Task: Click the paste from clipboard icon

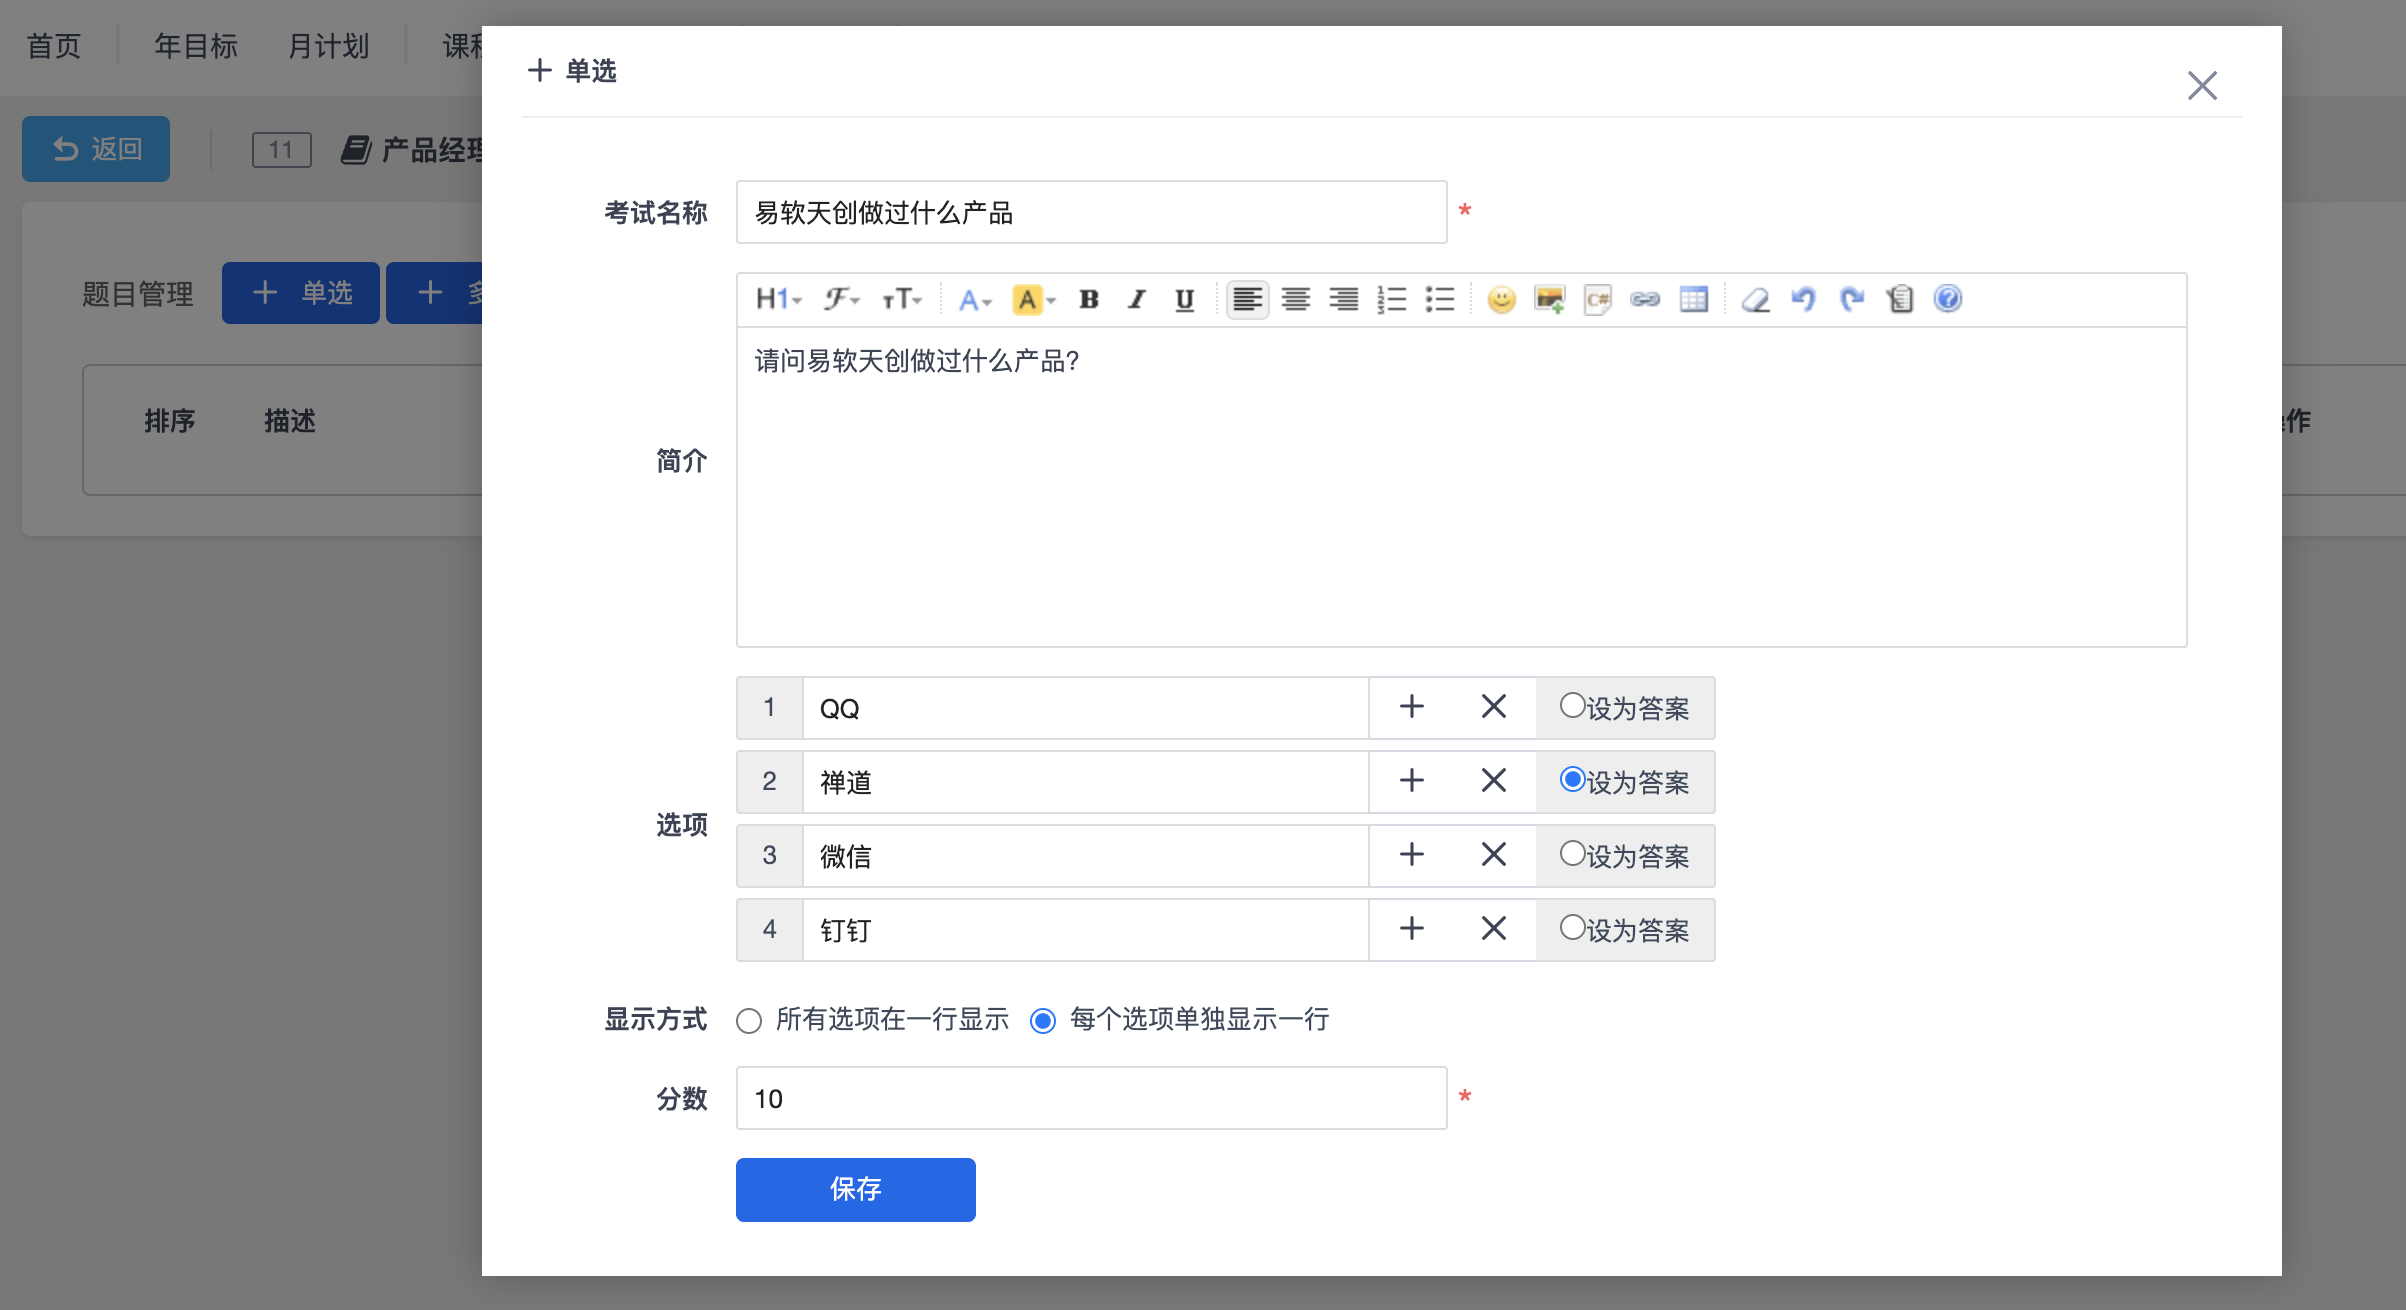Action: [1900, 299]
